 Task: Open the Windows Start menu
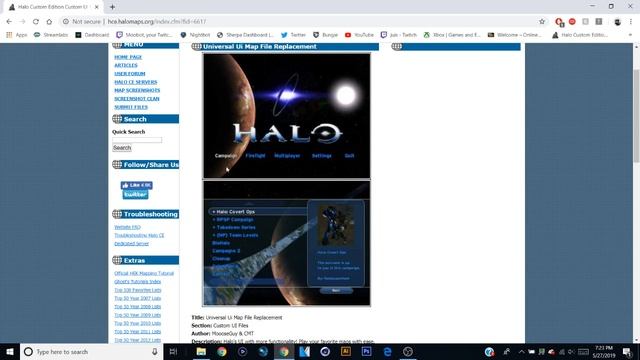coord(10,351)
